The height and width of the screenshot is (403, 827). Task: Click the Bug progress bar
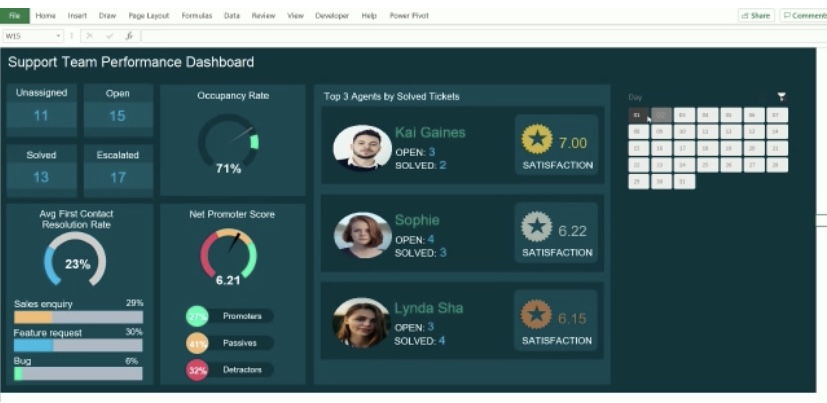78,373
